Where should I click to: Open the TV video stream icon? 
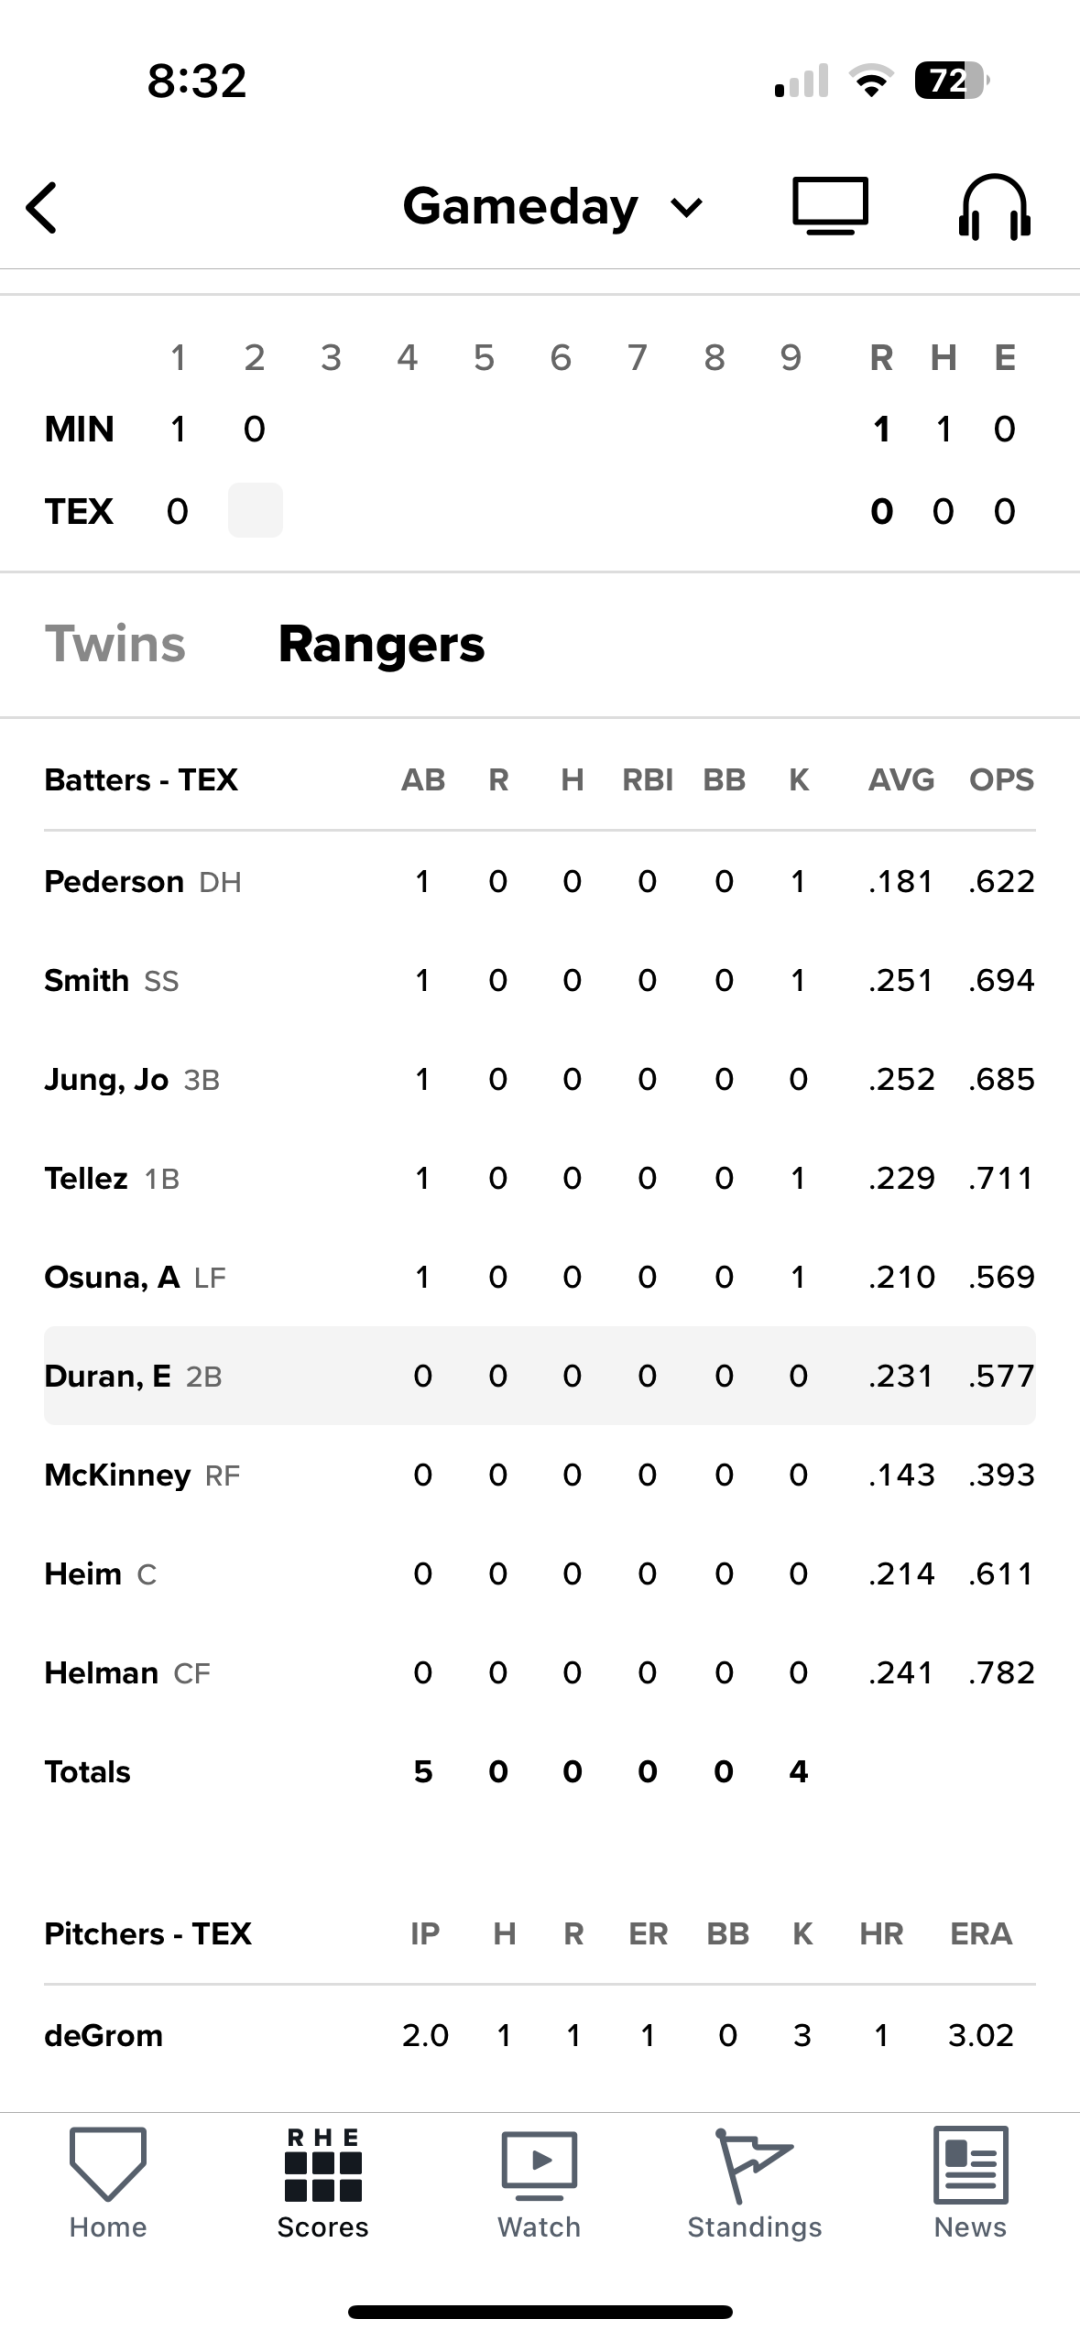(x=830, y=206)
